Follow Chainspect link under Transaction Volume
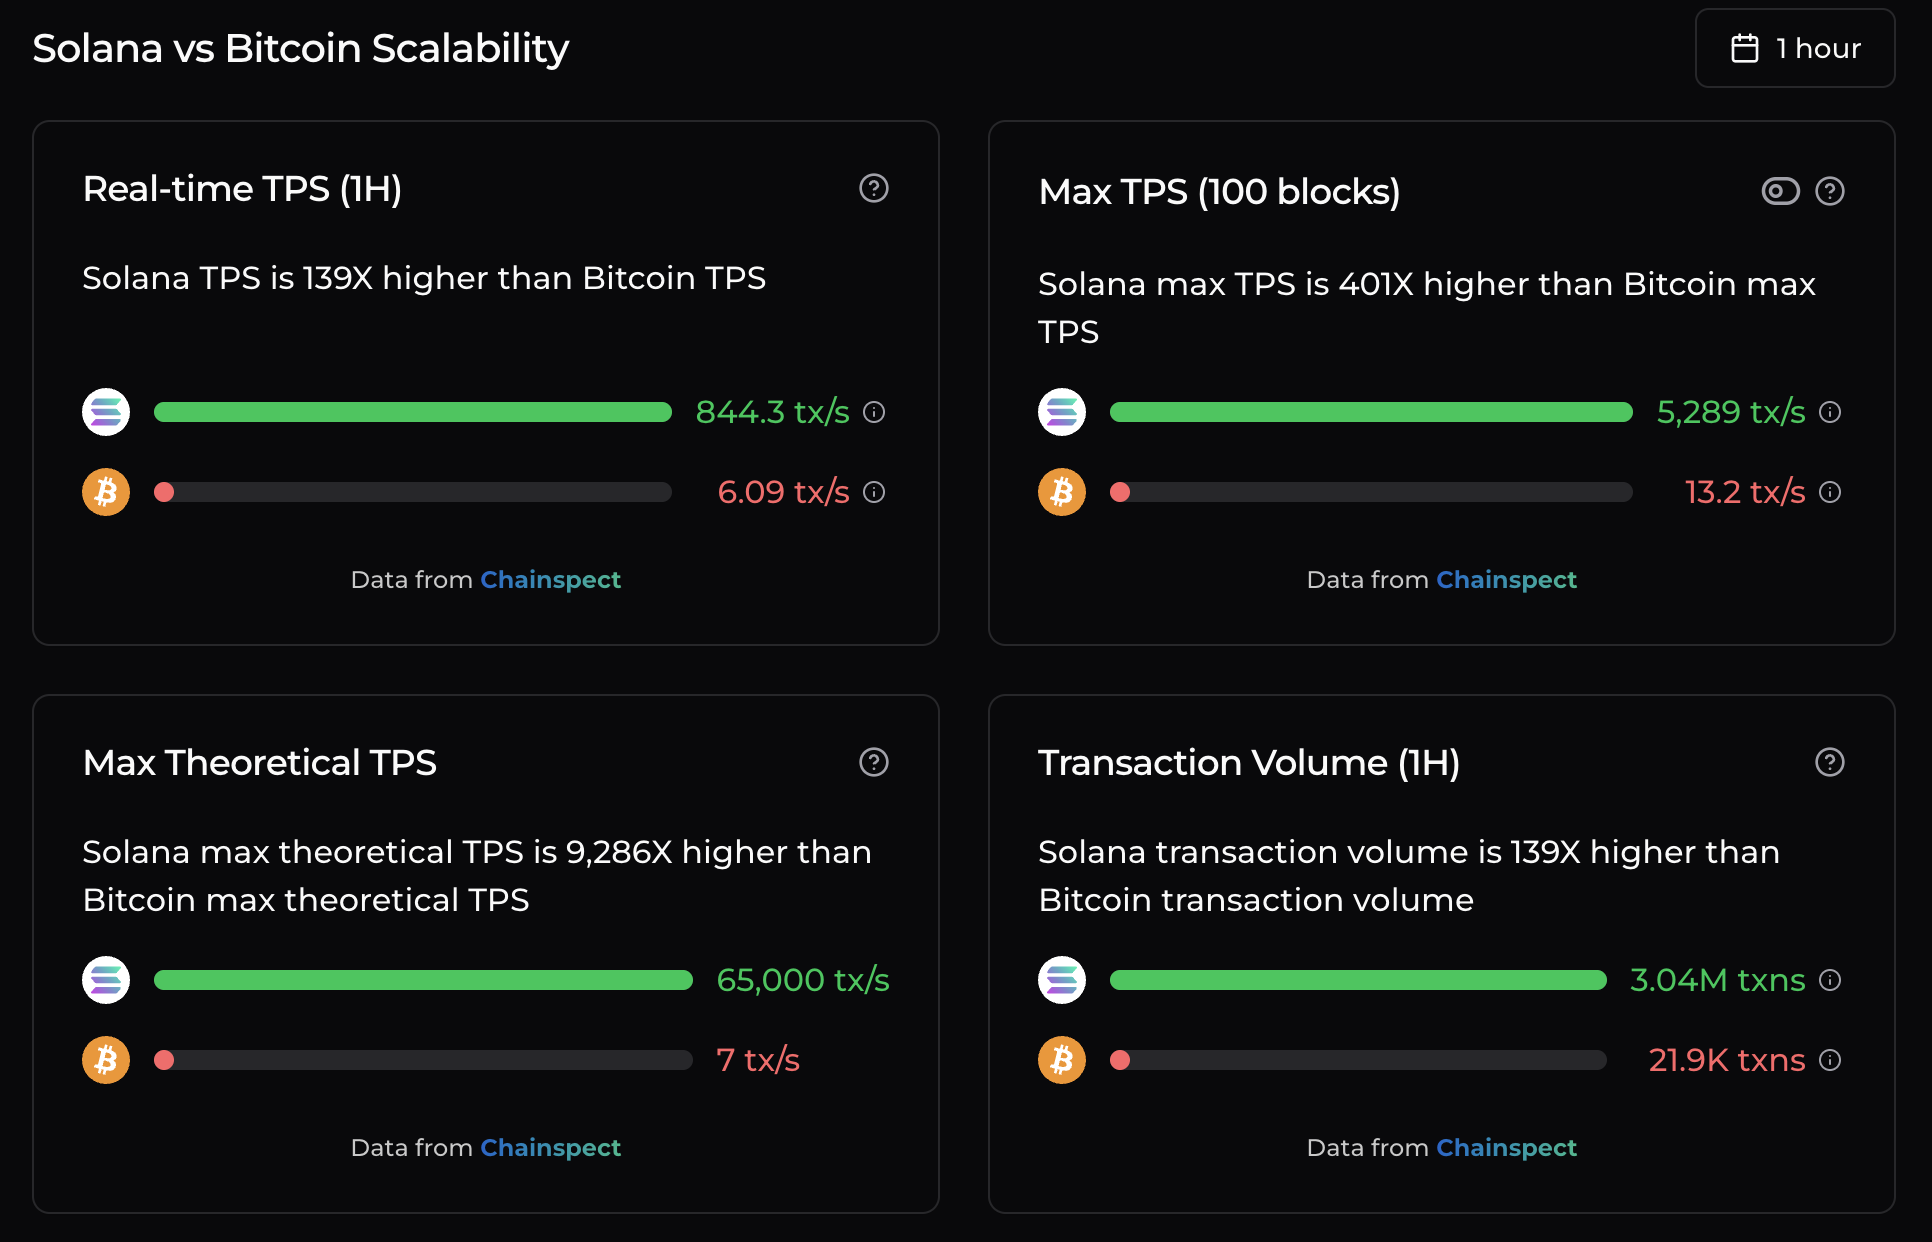This screenshot has height=1242, width=1932. [x=1506, y=1148]
